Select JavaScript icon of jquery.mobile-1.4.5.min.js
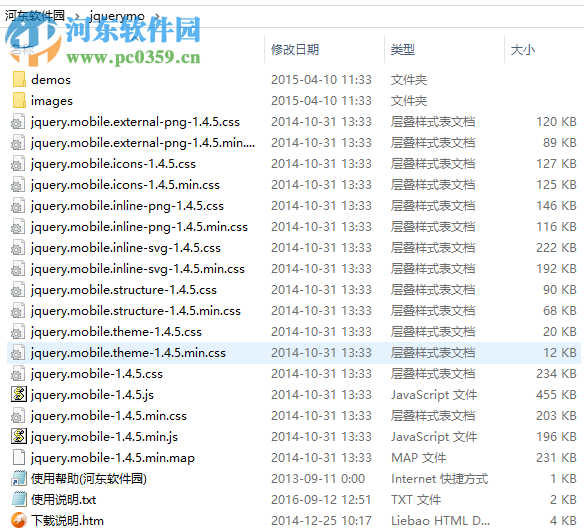 tap(19, 436)
